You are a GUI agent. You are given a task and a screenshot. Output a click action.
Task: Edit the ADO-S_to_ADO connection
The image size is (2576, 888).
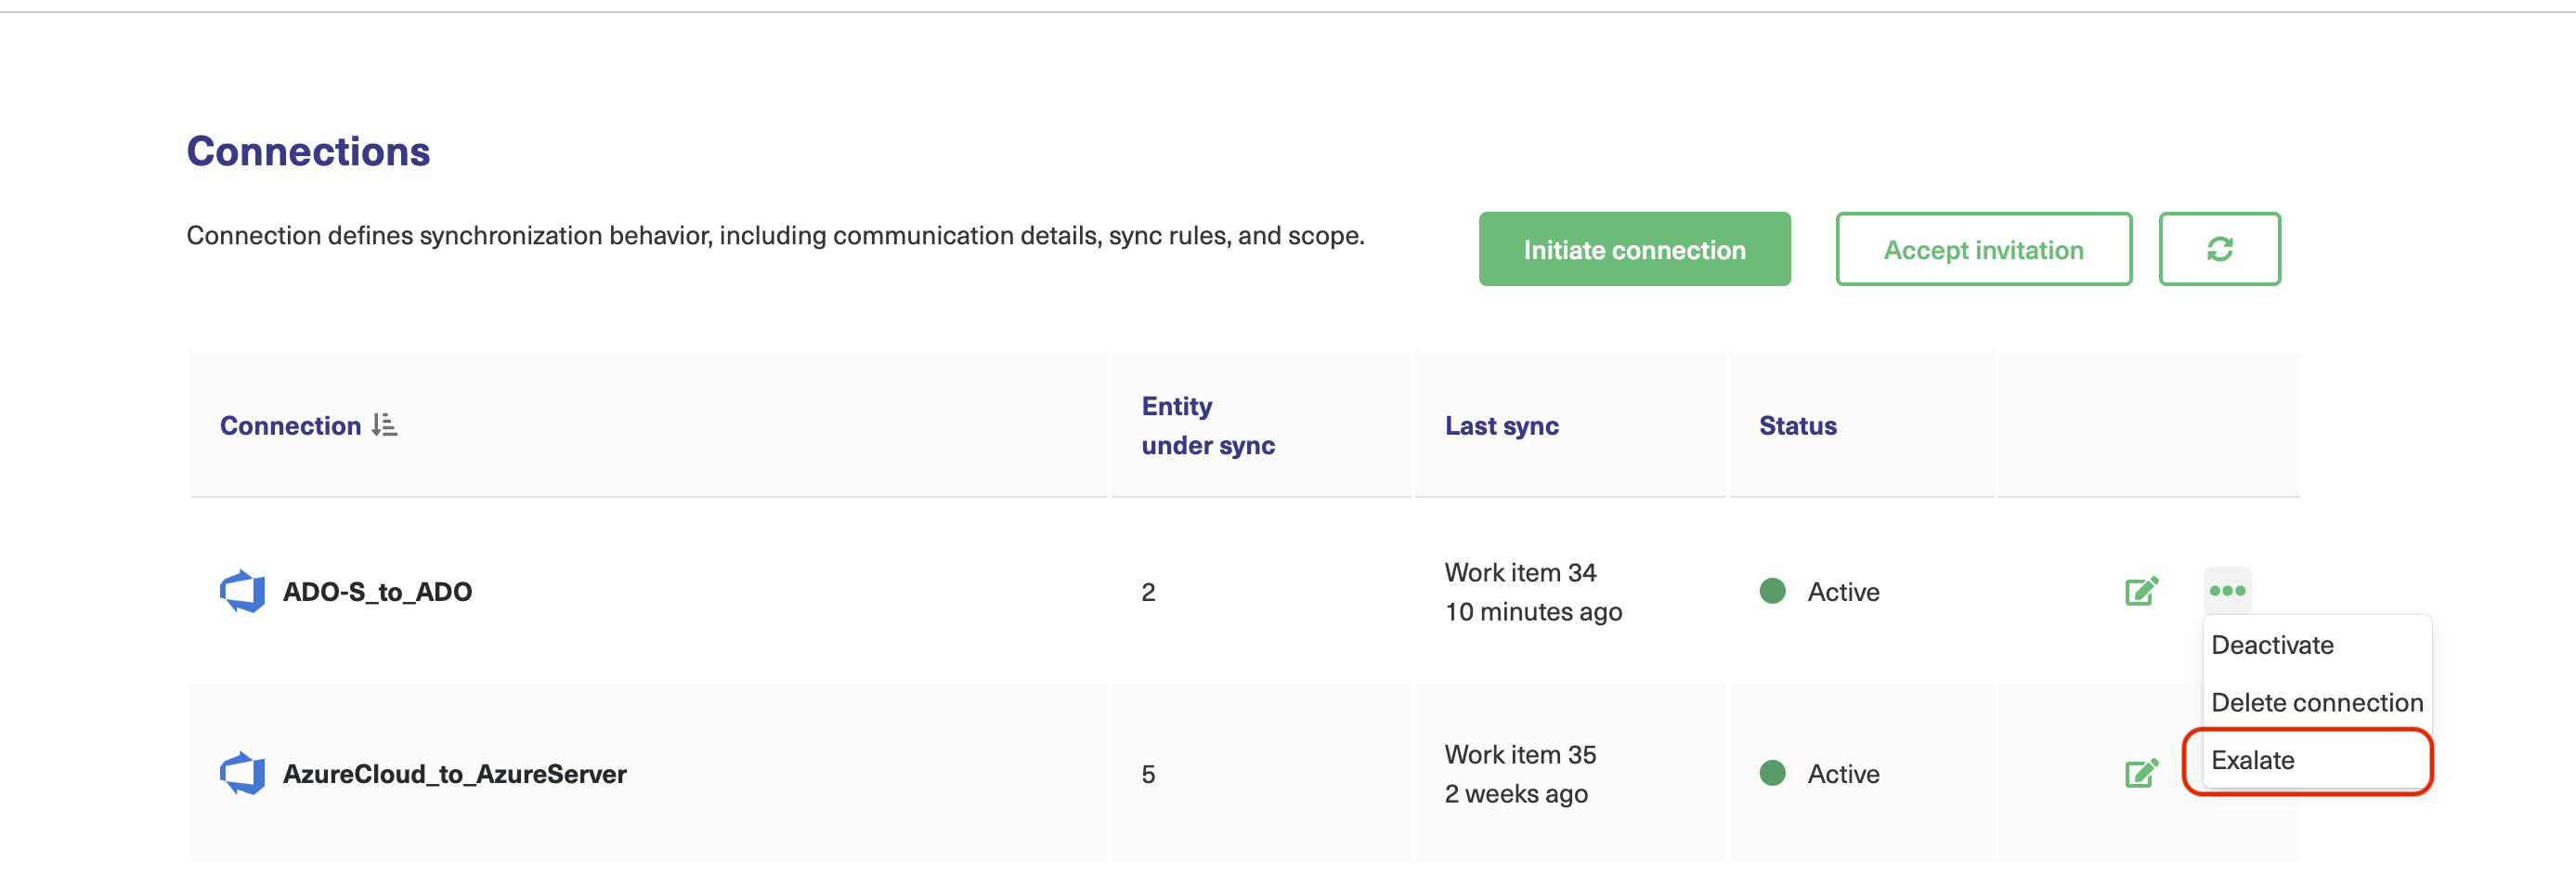click(x=2141, y=592)
